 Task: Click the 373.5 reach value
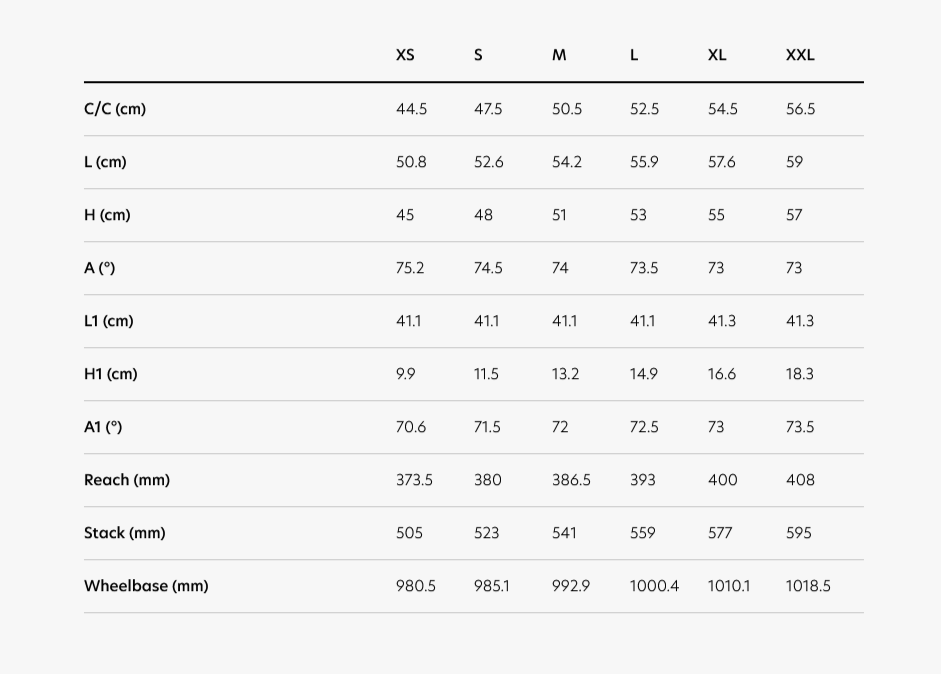coord(414,480)
